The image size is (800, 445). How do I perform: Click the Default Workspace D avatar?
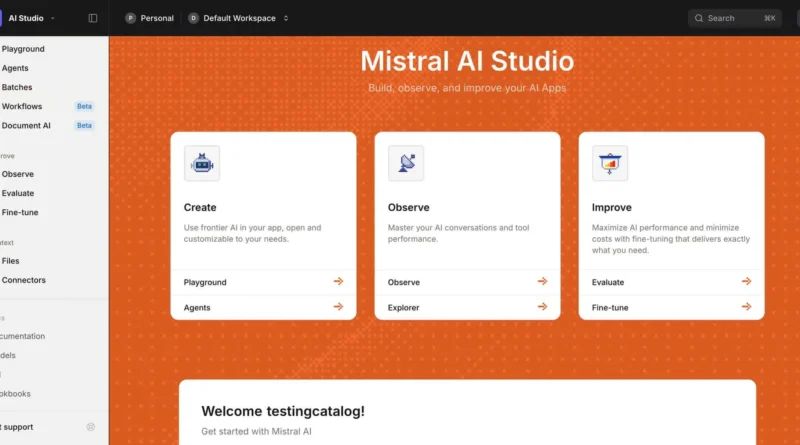tap(193, 18)
